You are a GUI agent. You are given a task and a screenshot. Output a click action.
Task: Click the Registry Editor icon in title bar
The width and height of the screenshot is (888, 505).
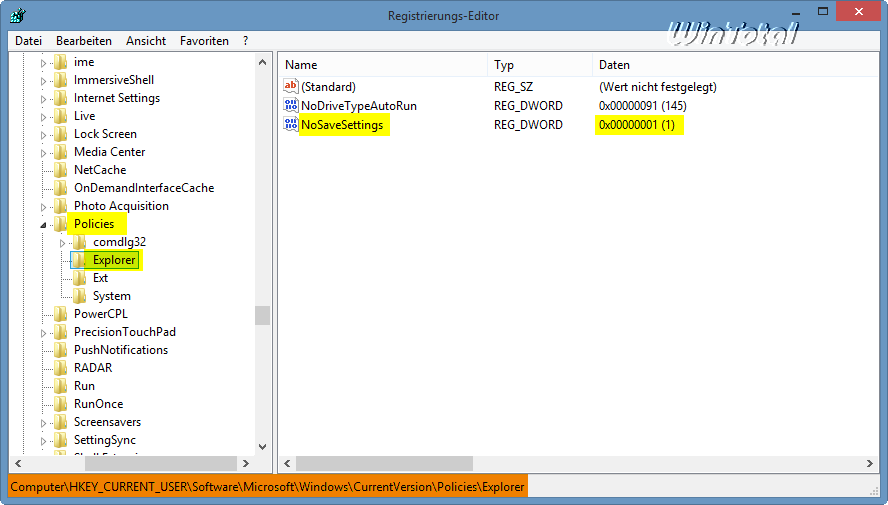(x=18, y=15)
